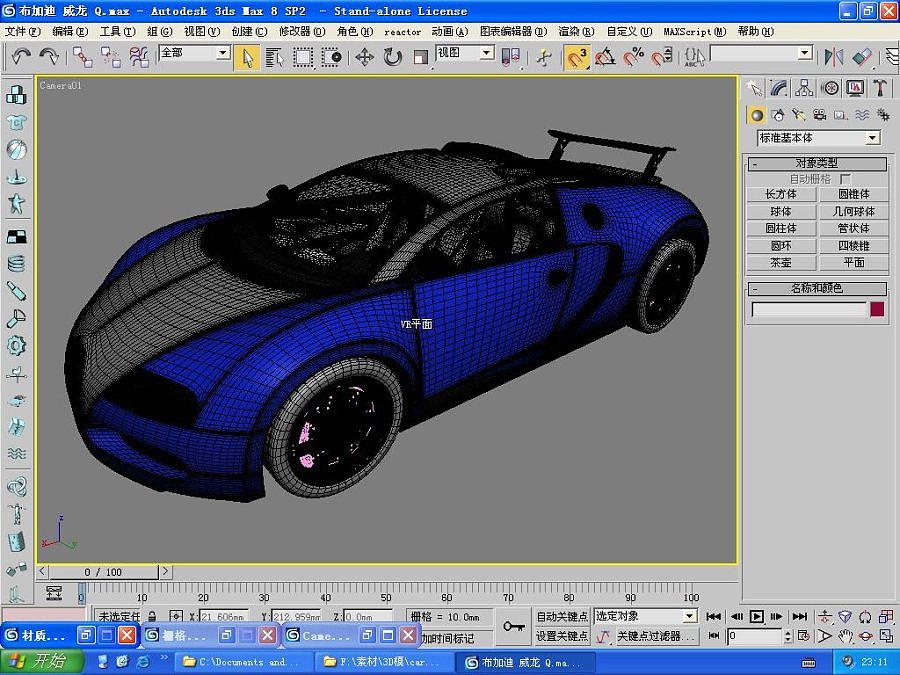Open the object color swatch
Screen dimensions: 900x675
[x=877, y=309]
